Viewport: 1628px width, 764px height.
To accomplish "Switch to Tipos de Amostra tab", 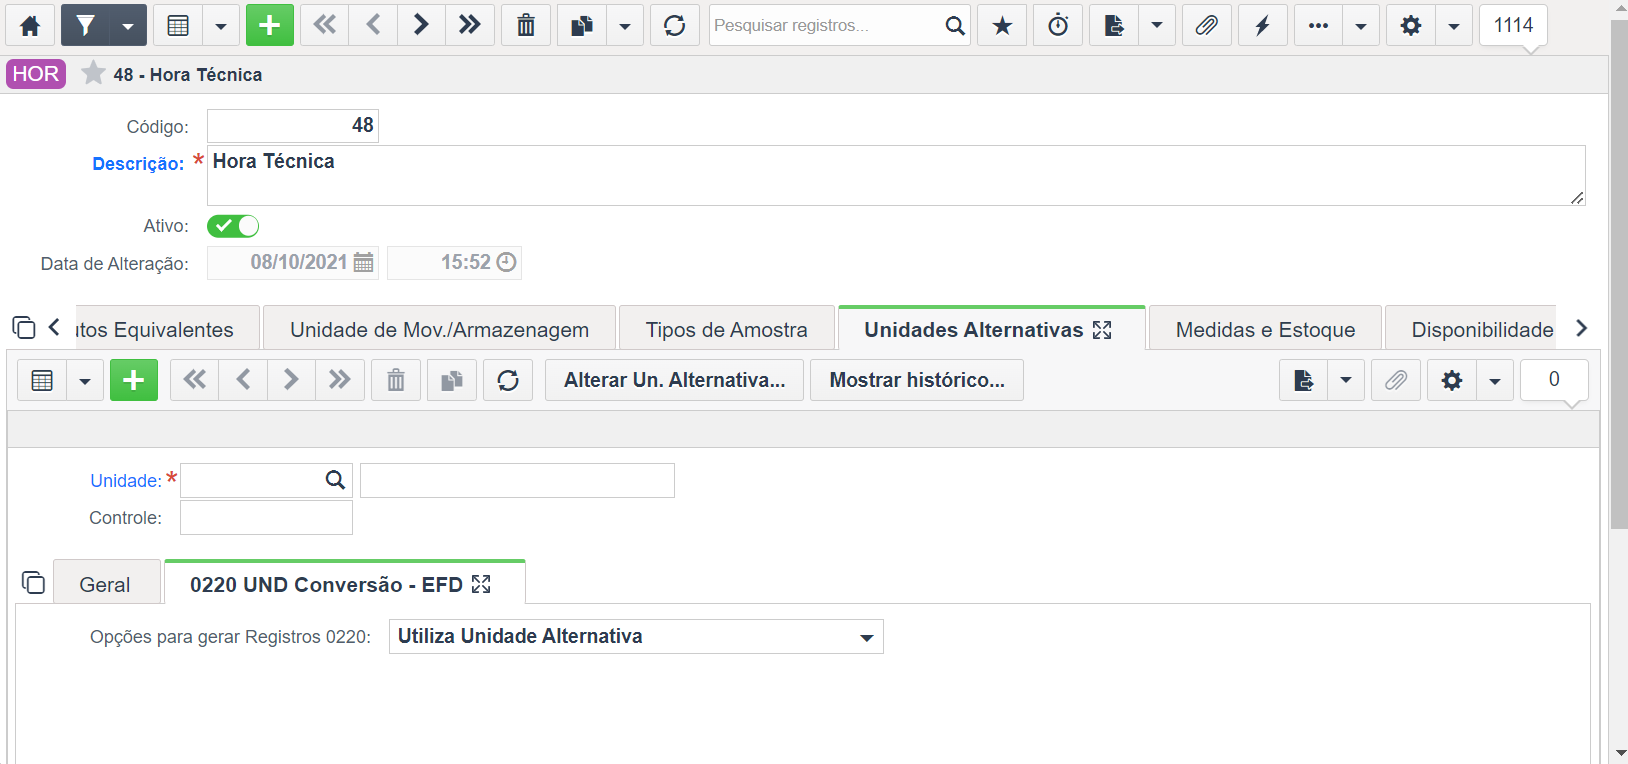I will pyautogui.click(x=726, y=329).
